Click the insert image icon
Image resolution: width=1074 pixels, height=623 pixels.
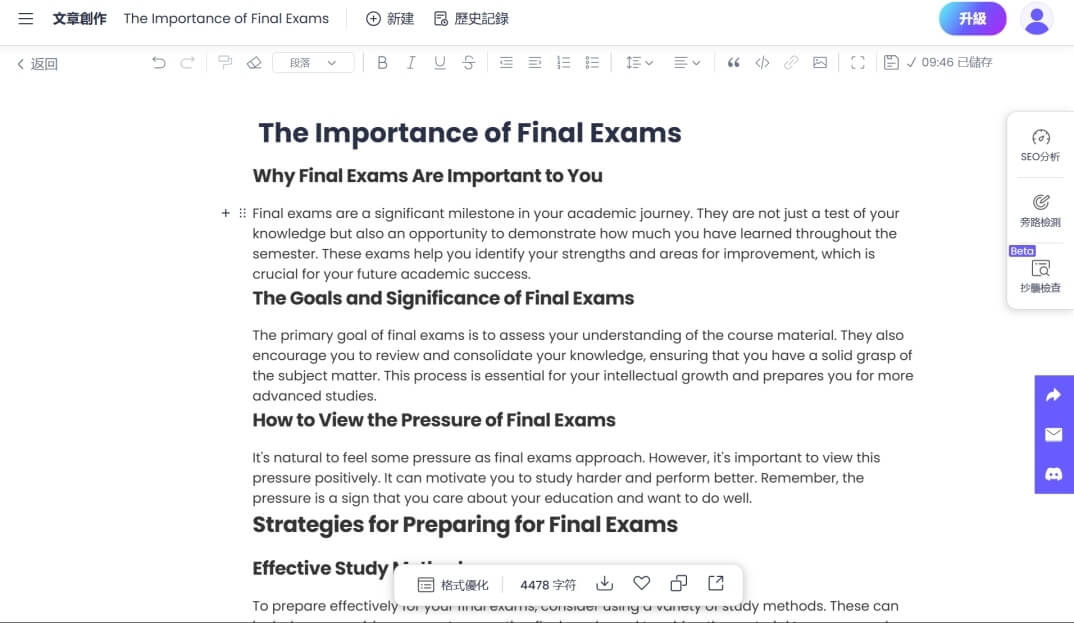[x=820, y=63]
